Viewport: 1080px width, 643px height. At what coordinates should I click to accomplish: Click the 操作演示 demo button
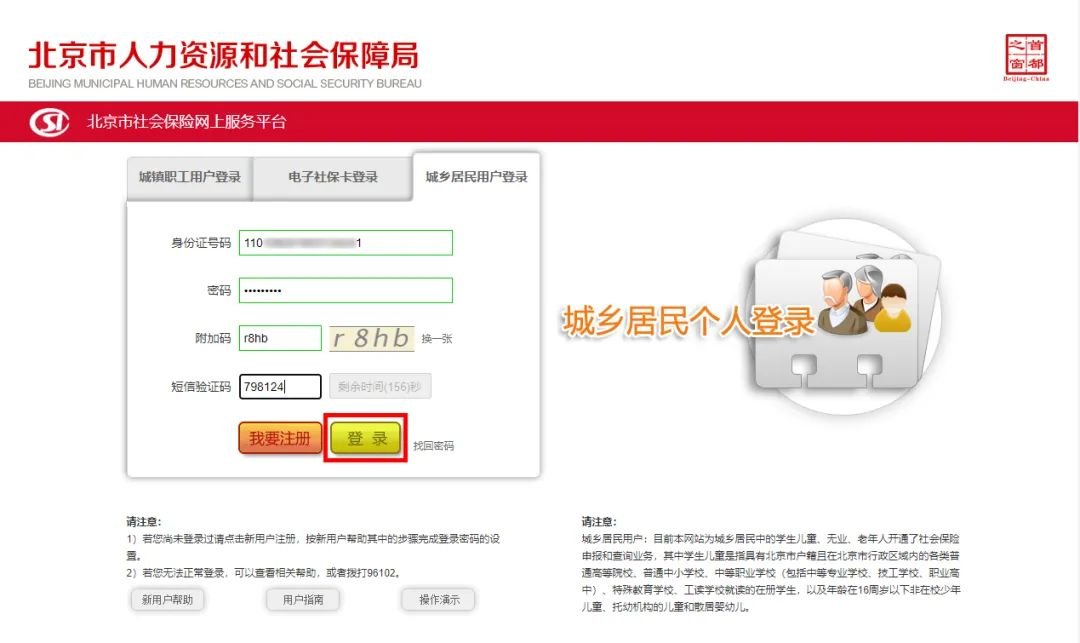tap(439, 600)
